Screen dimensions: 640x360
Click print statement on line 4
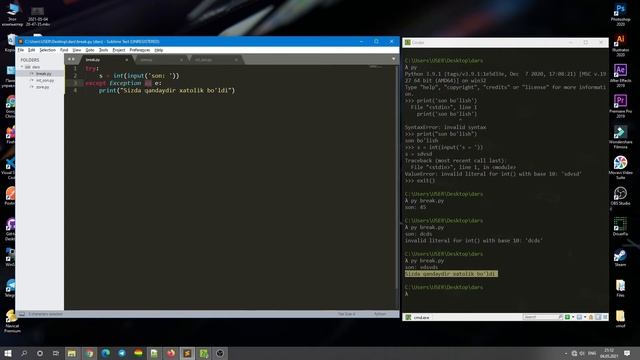pos(167,90)
